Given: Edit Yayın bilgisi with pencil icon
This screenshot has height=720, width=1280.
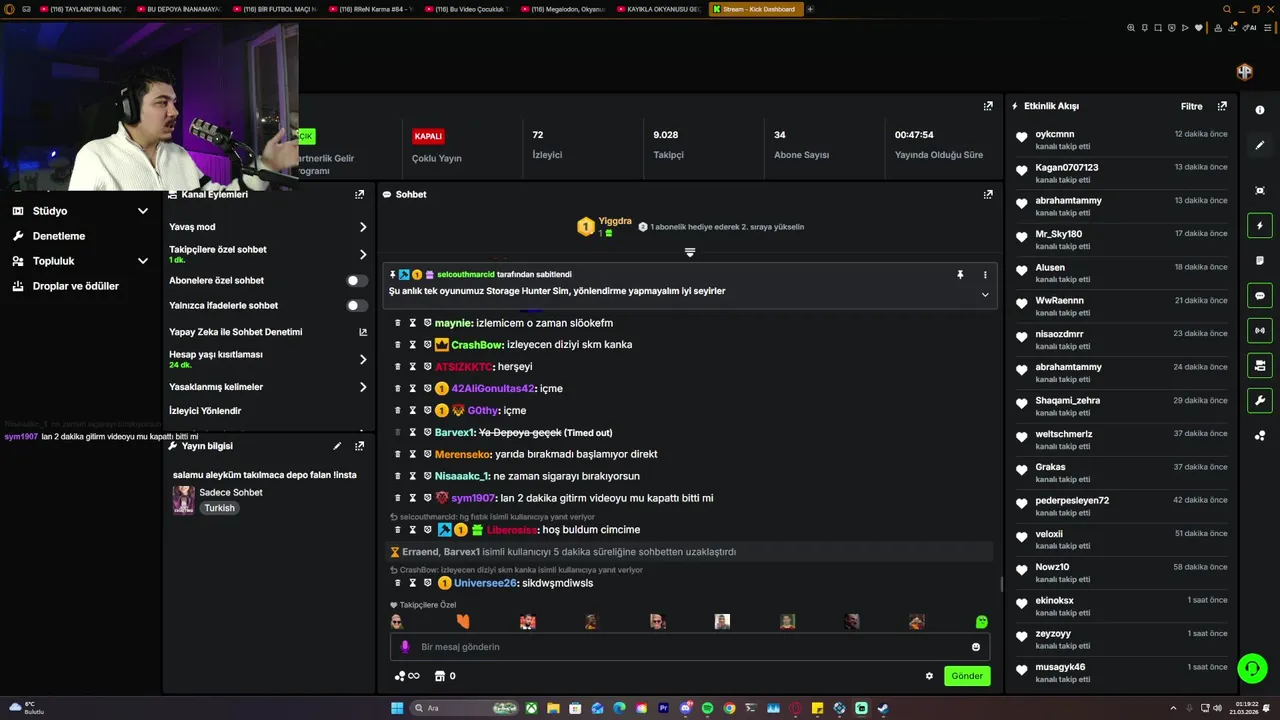Looking at the screenshot, I should [x=337, y=446].
